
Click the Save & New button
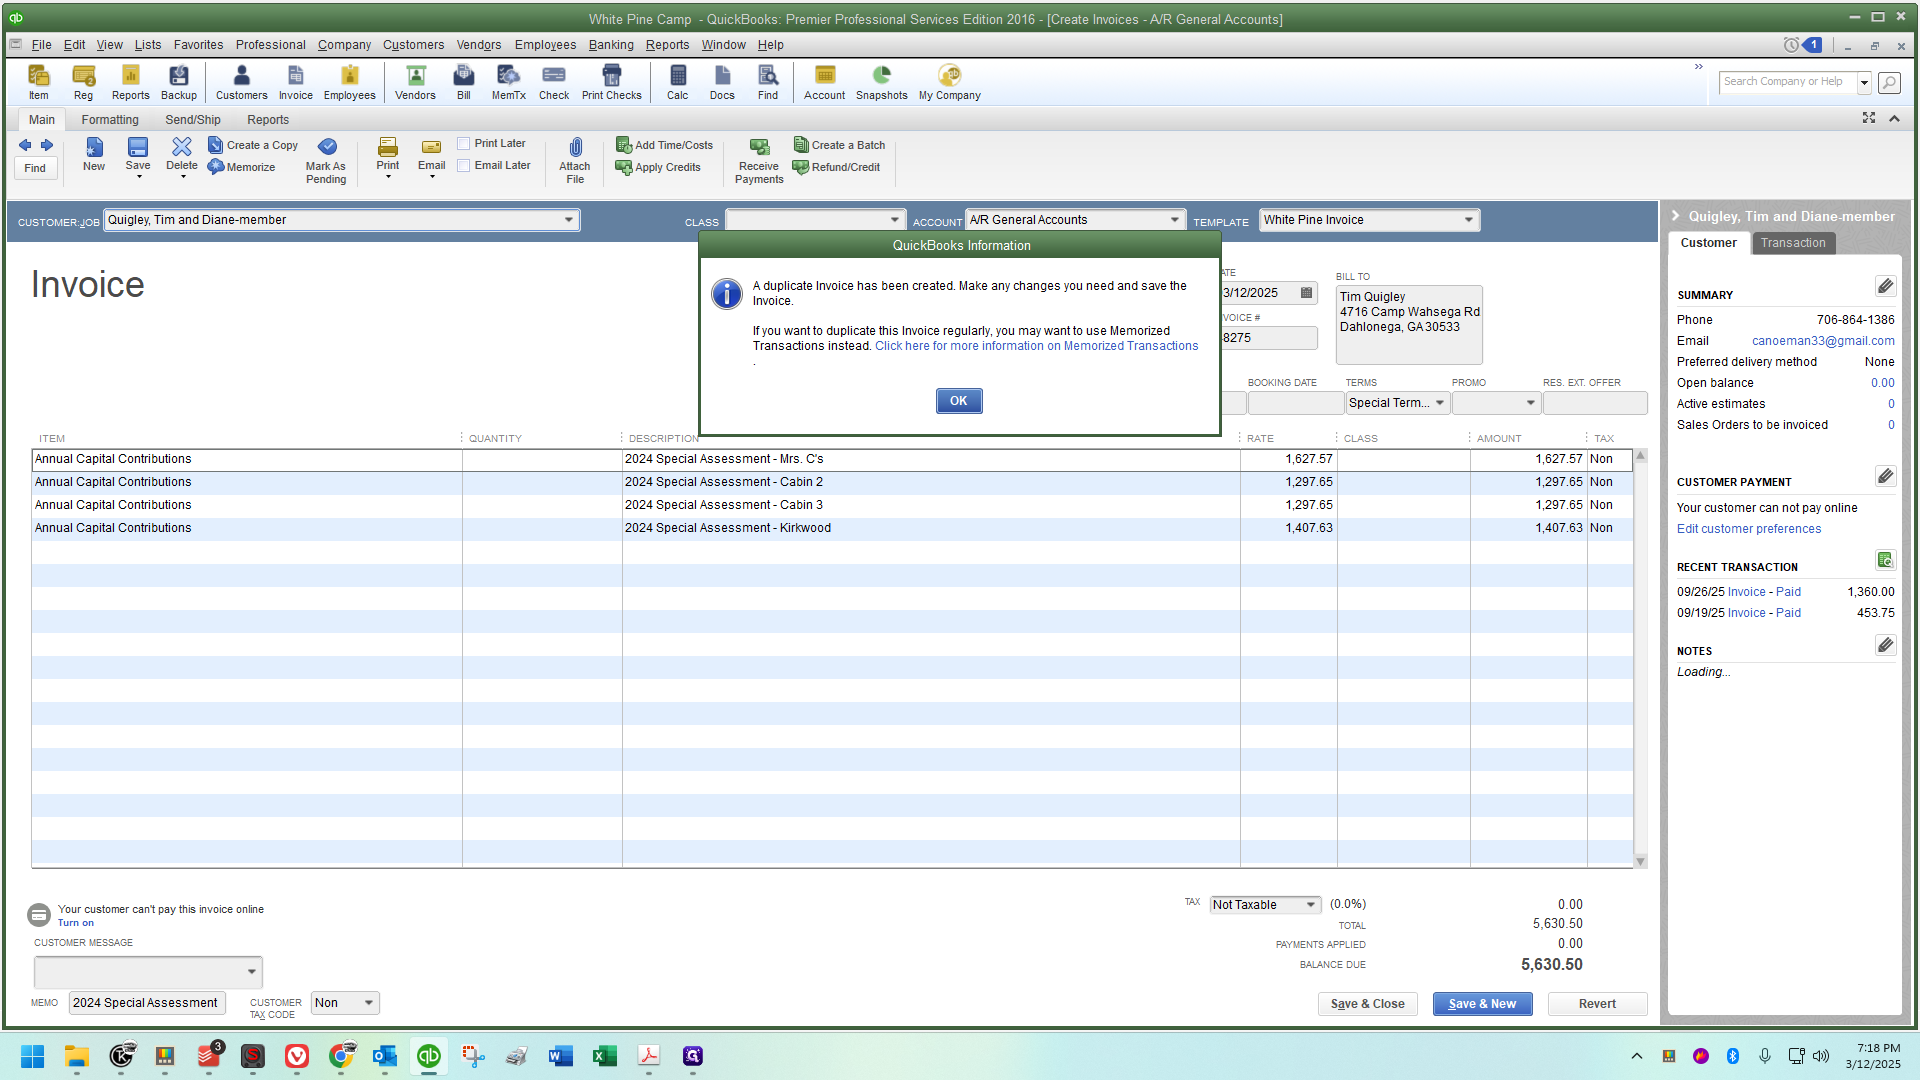tap(1482, 1004)
